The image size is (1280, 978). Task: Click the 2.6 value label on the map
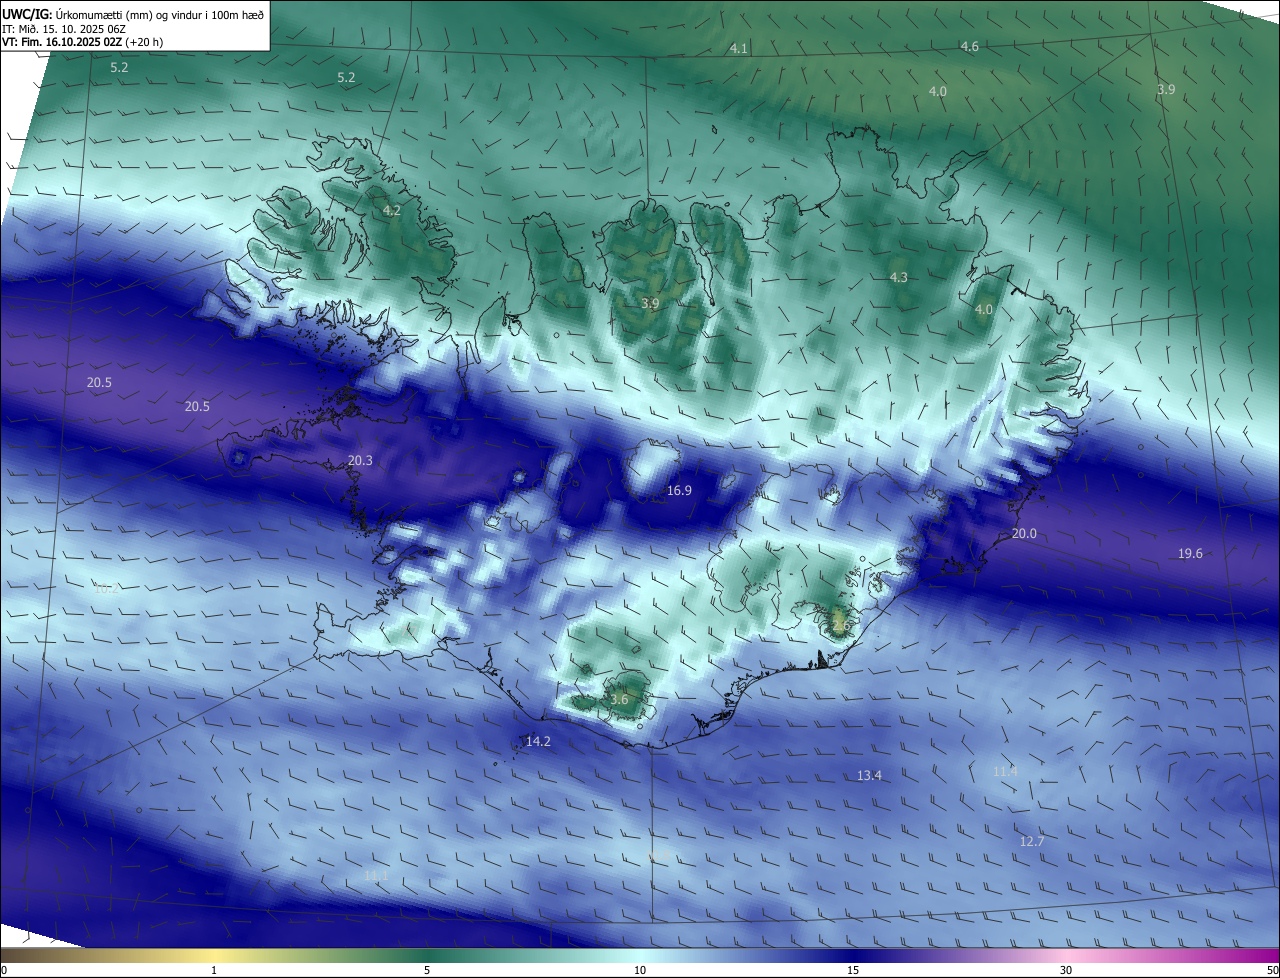tap(840, 626)
